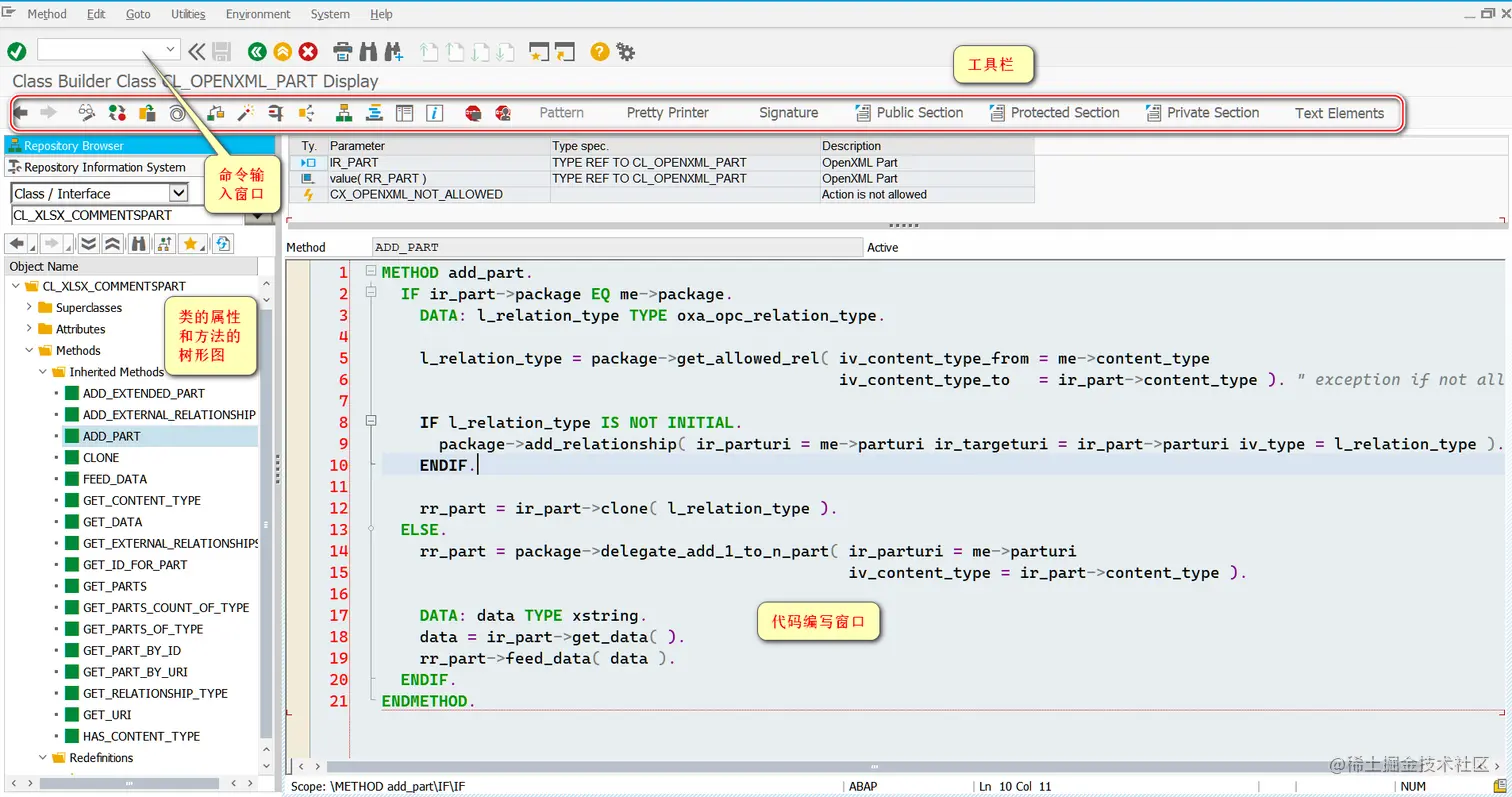This screenshot has height=797, width=1512.
Task: Click the Where-Used List spiral icon
Action: [x=177, y=113]
